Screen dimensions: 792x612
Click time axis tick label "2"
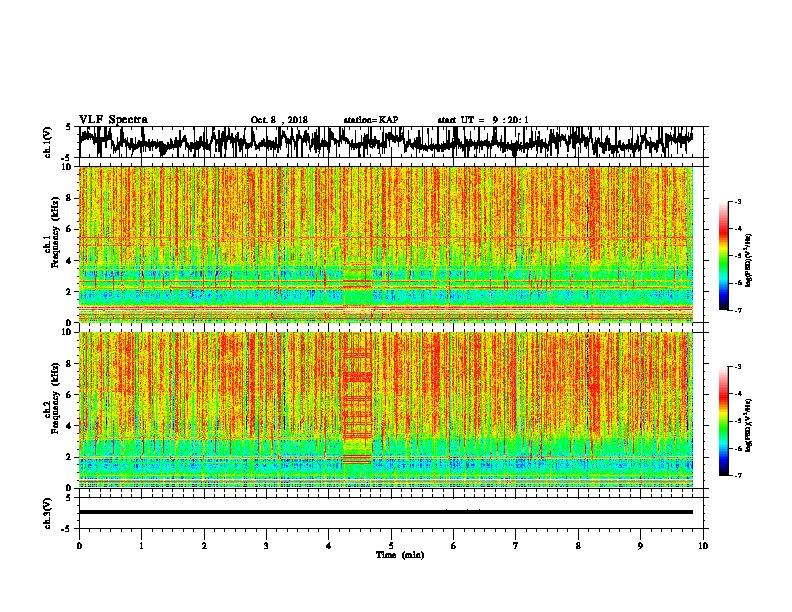click(204, 546)
